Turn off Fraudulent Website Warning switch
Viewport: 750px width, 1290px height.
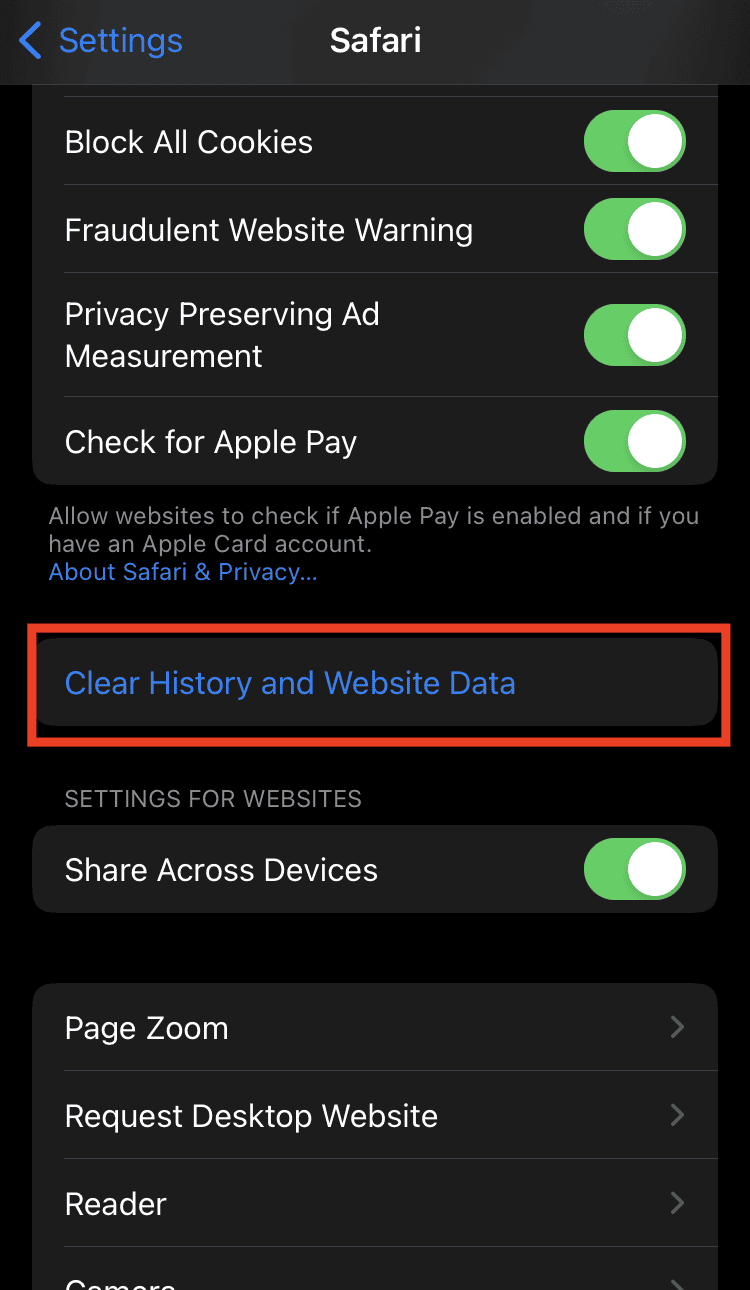click(x=635, y=230)
